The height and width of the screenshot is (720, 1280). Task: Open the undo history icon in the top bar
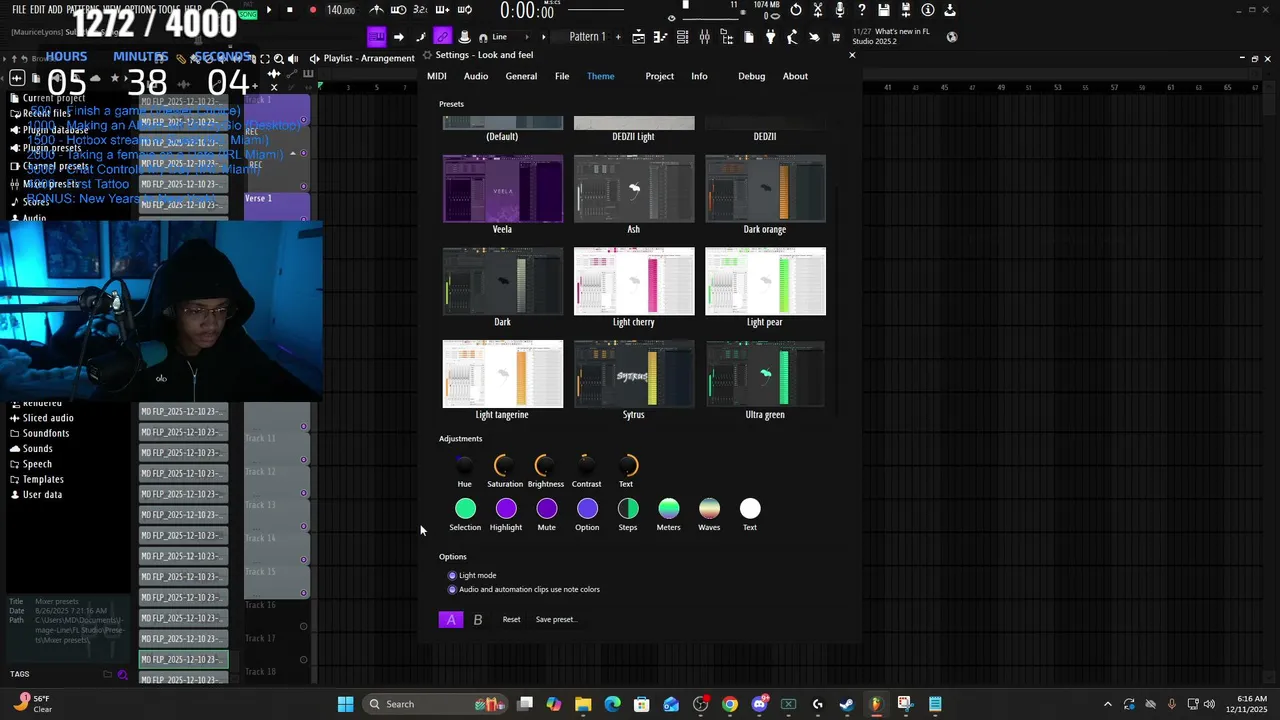[796, 10]
